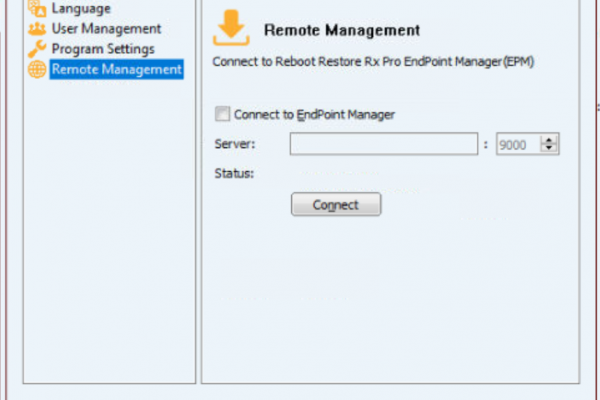
Task: Click the Server: label
Action: tap(235, 144)
